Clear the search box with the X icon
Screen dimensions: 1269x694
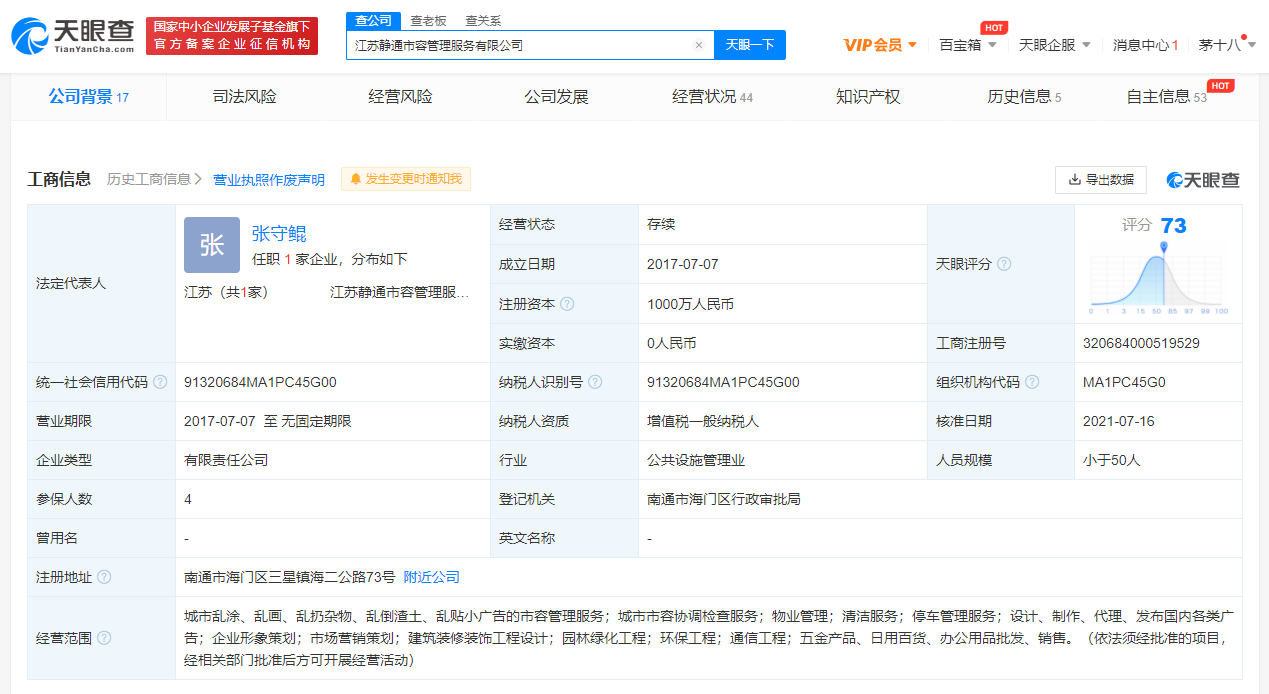[699, 45]
